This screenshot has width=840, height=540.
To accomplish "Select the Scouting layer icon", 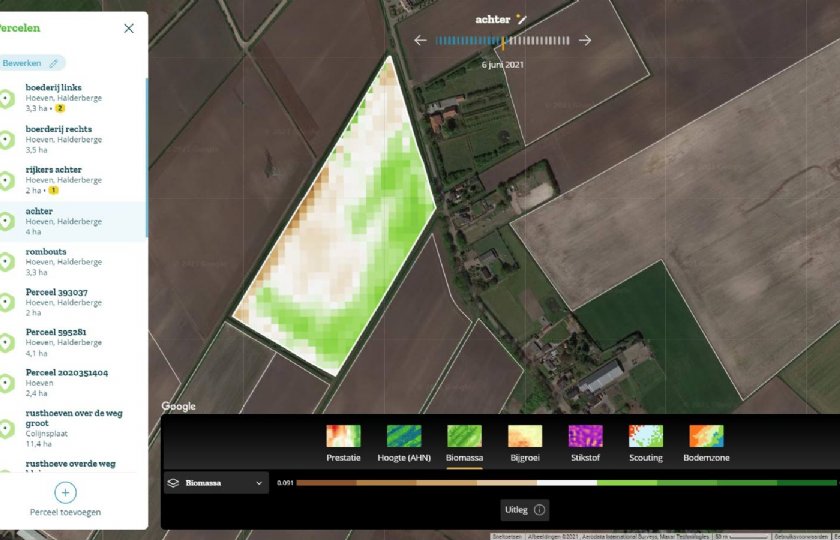I will [646, 436].
